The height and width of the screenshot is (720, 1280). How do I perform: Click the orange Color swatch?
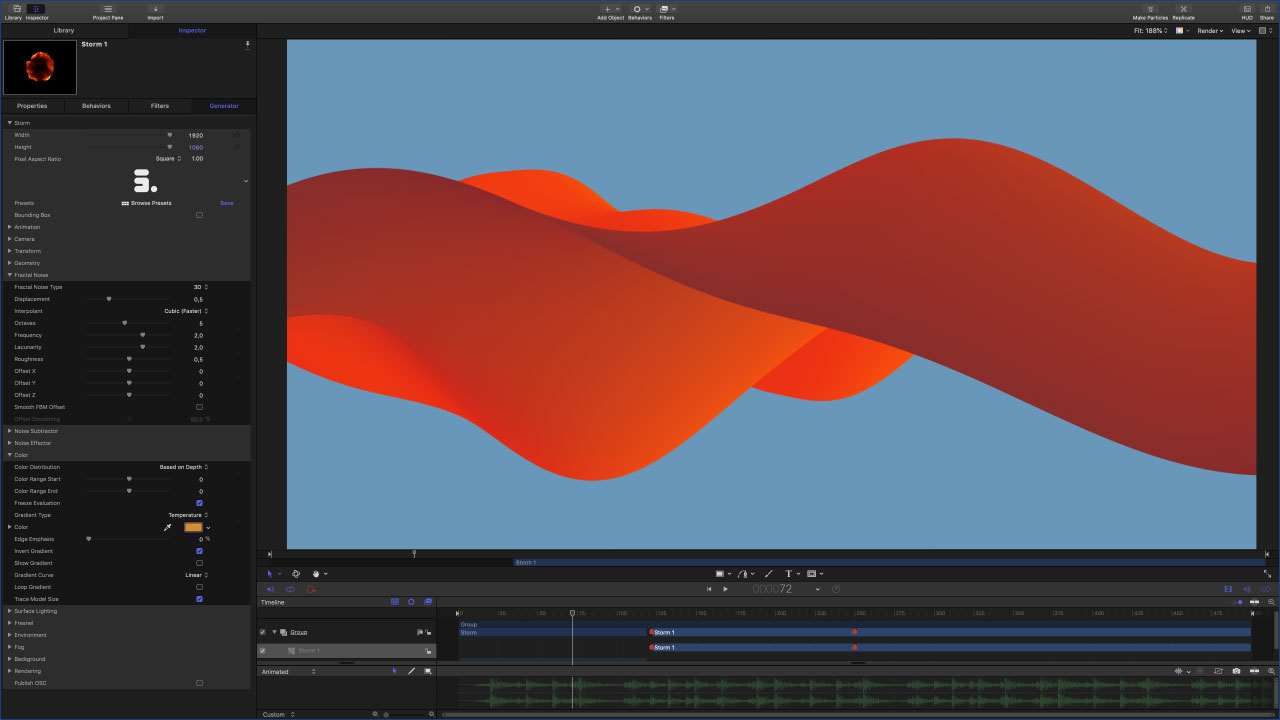(193, 527)
